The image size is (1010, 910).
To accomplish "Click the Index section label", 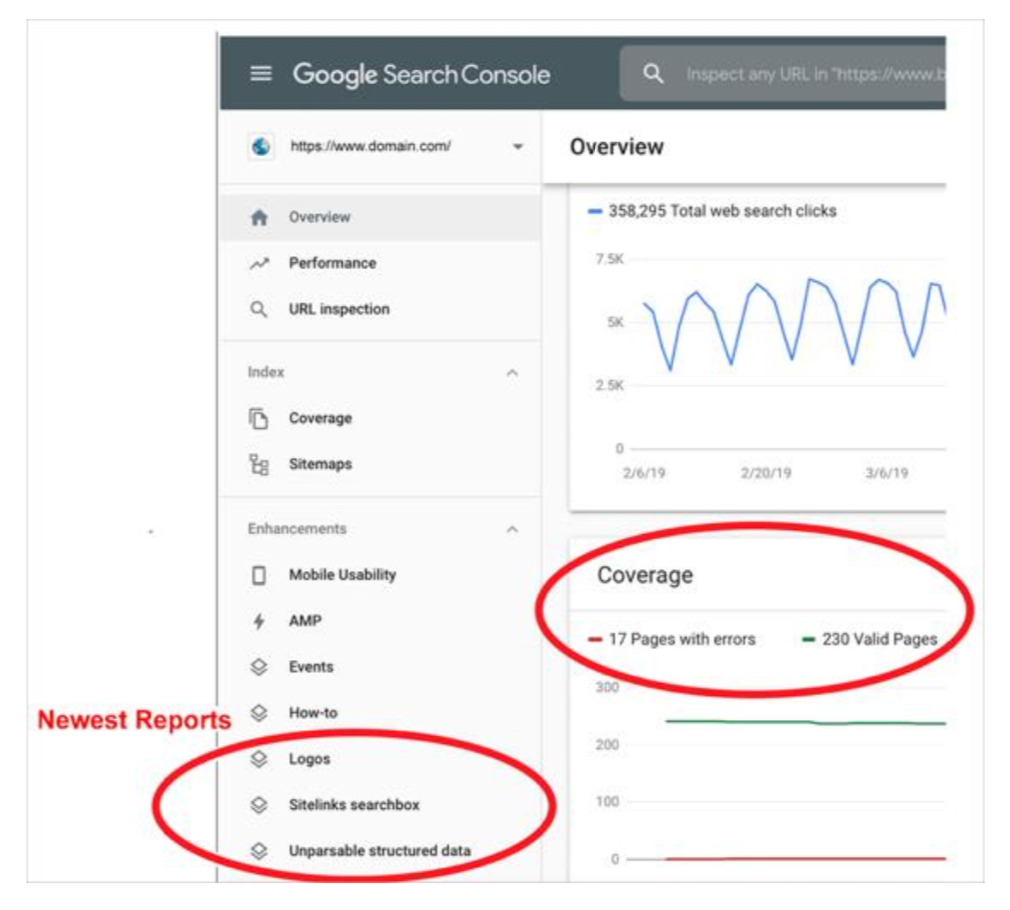I will [265, 372].
